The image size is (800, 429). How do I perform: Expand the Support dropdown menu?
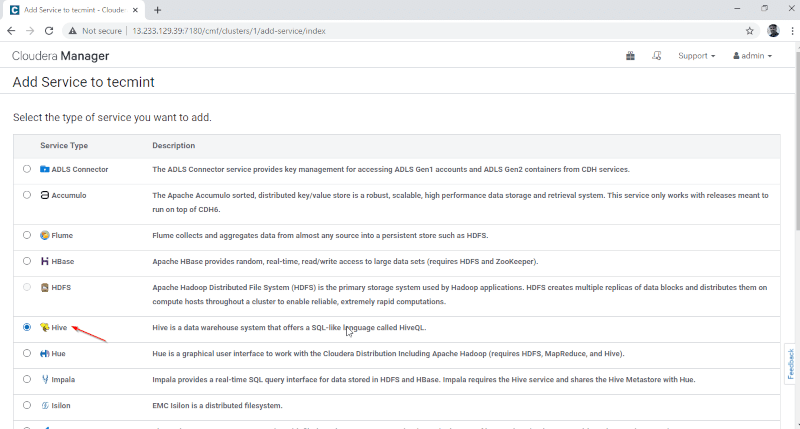point(696,56)
